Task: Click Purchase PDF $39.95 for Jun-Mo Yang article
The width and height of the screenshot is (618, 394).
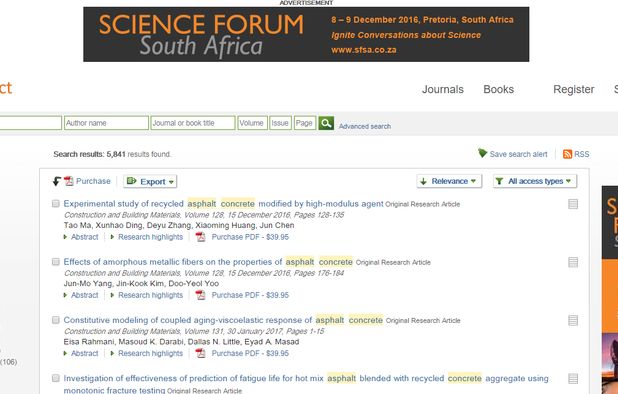Action: click(x=250, y=295)
